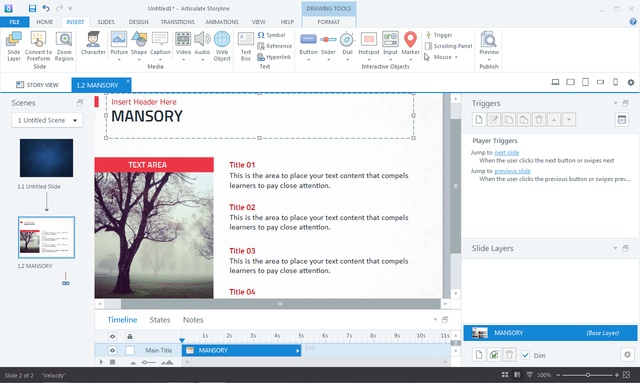Adjust the timeline zoom slider
640x383 pixels.
tap(149, 362)
